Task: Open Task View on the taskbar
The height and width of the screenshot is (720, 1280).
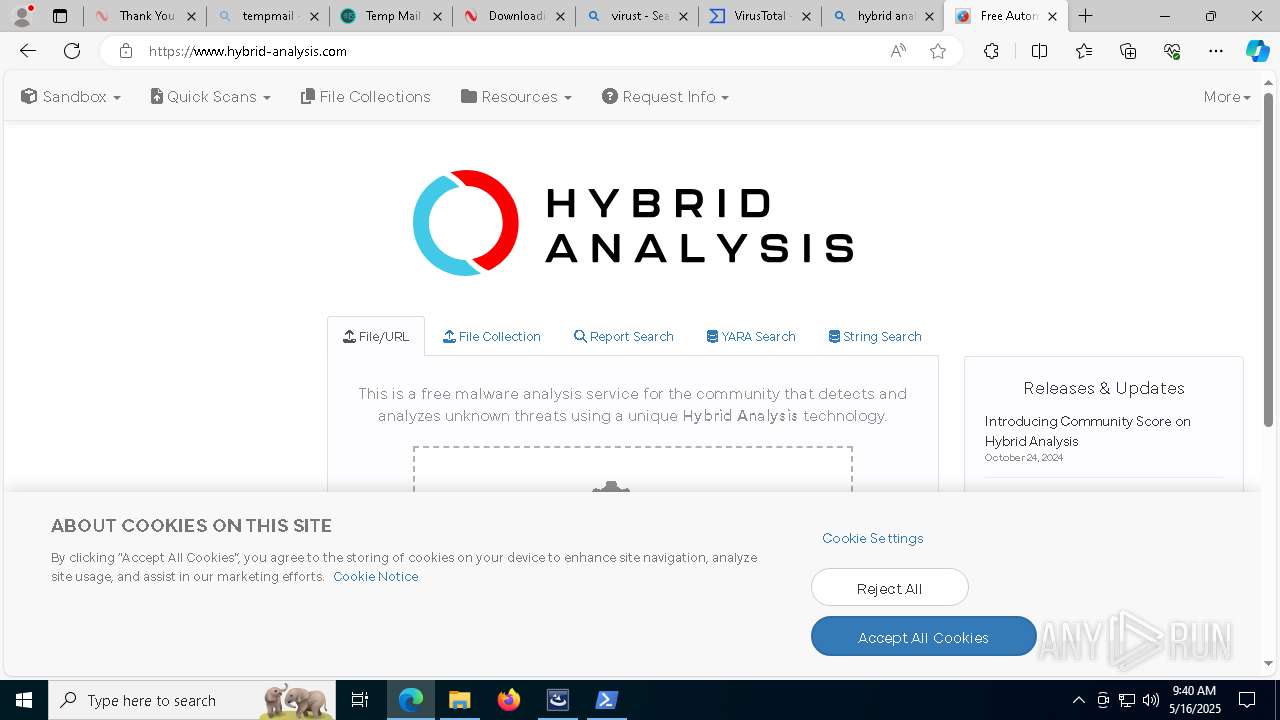Action: tap(360, 700)
